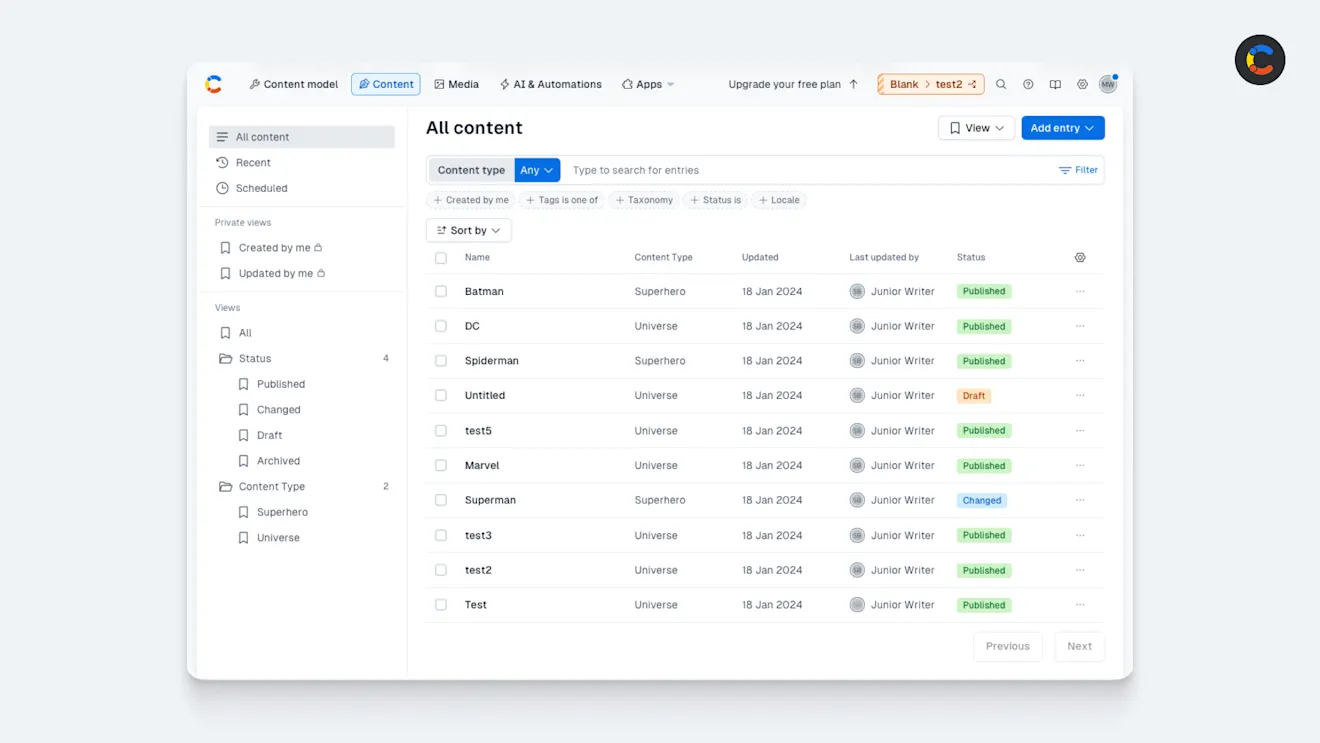The image size is (1320, 743).
Task: Click the MW user avatar
Action: click(x=1108, y=84)
